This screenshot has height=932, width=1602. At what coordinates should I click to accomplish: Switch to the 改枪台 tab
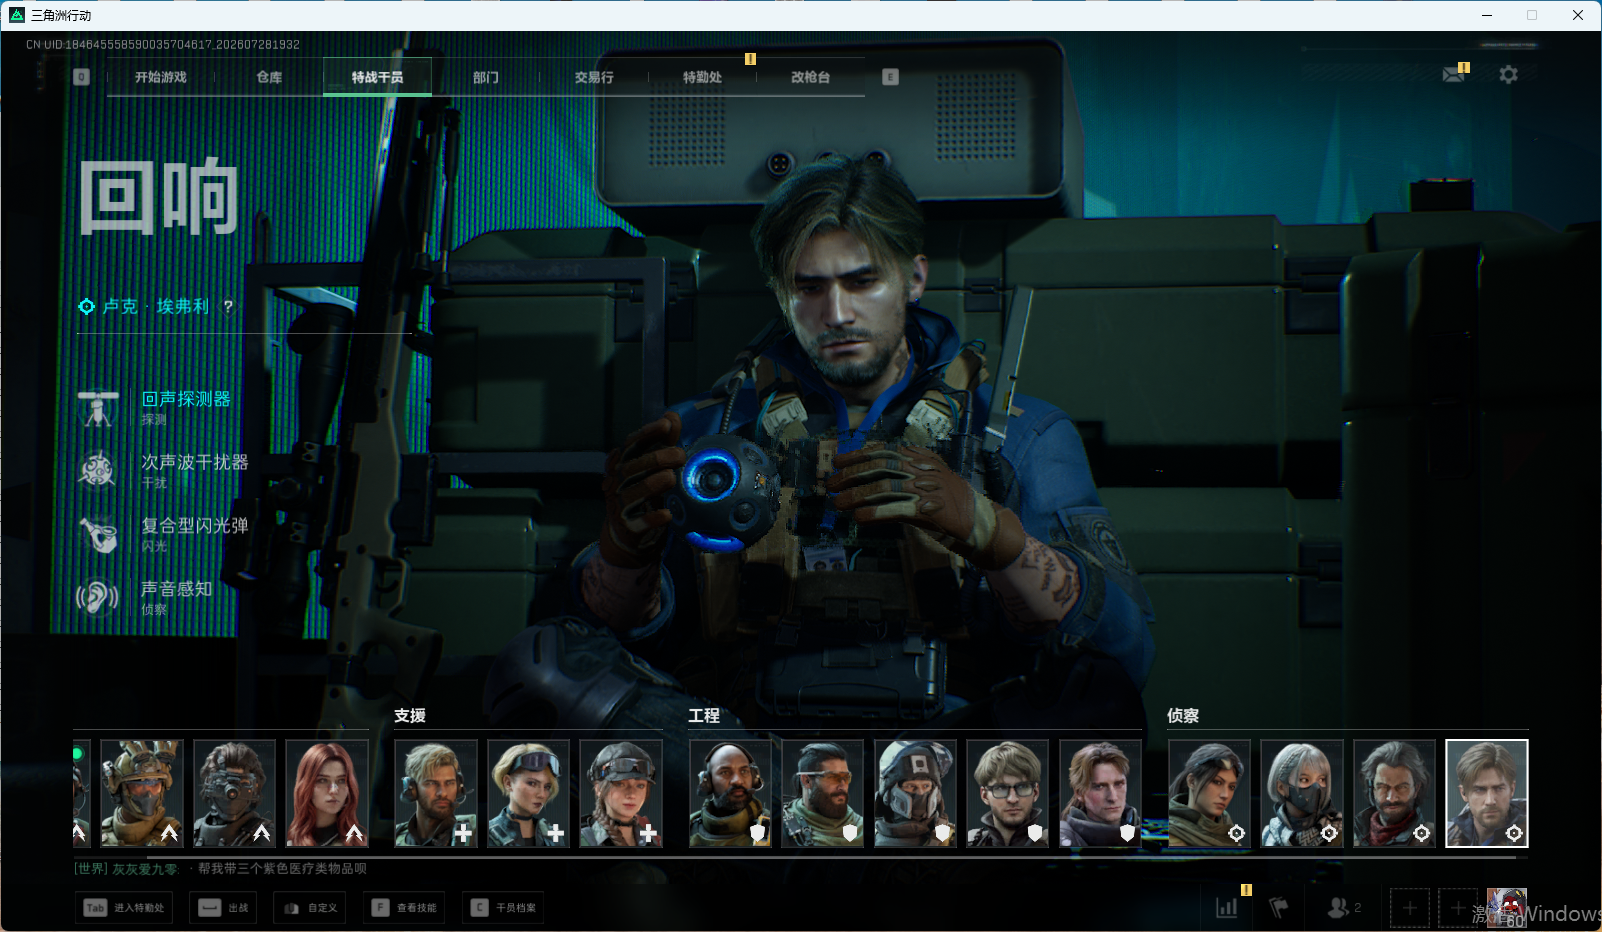(x=810, y=77)
